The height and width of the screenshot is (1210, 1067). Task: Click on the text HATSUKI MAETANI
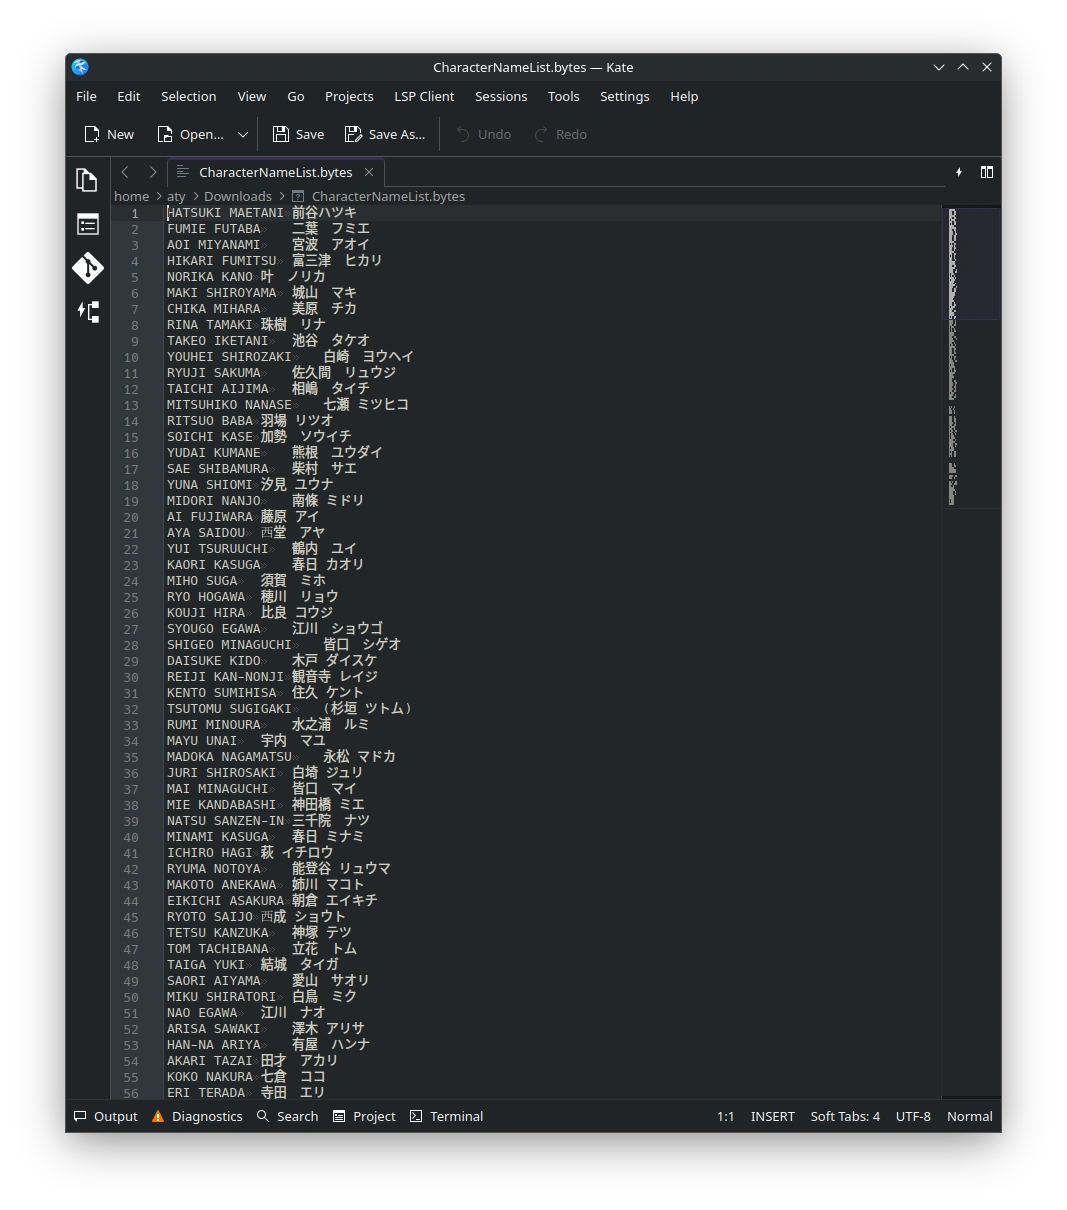point(225,213)
